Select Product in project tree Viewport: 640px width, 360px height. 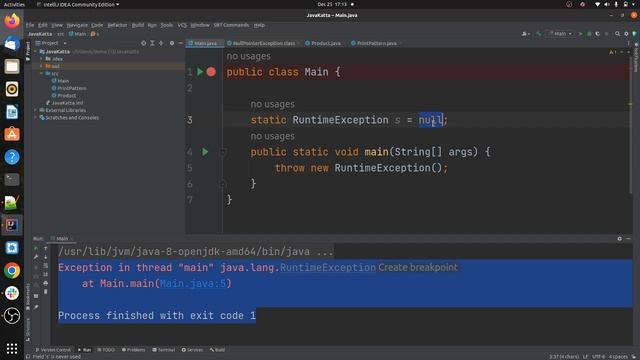pos(64,96)
